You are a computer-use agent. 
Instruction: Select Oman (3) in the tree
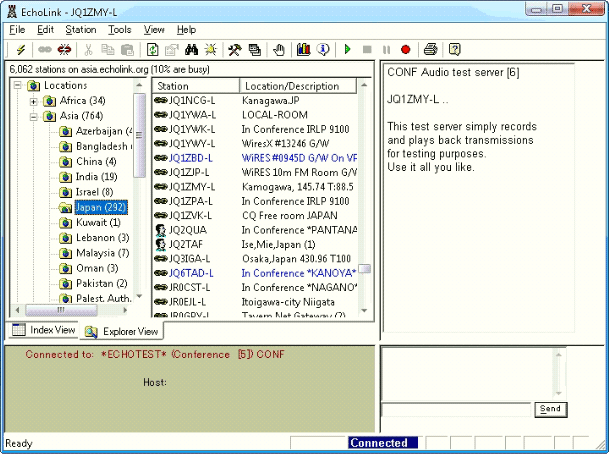[x=97, y=268]
